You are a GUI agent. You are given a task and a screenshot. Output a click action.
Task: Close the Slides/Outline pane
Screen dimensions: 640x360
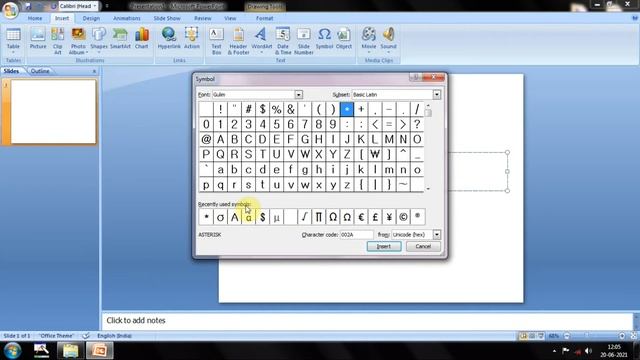(x=94, y=71)
